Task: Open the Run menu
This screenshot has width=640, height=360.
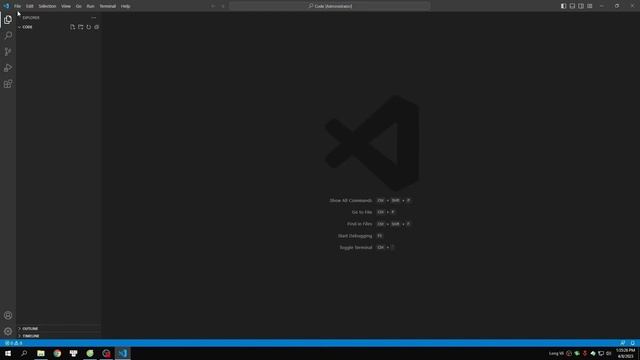Action: tap(91, 6)
